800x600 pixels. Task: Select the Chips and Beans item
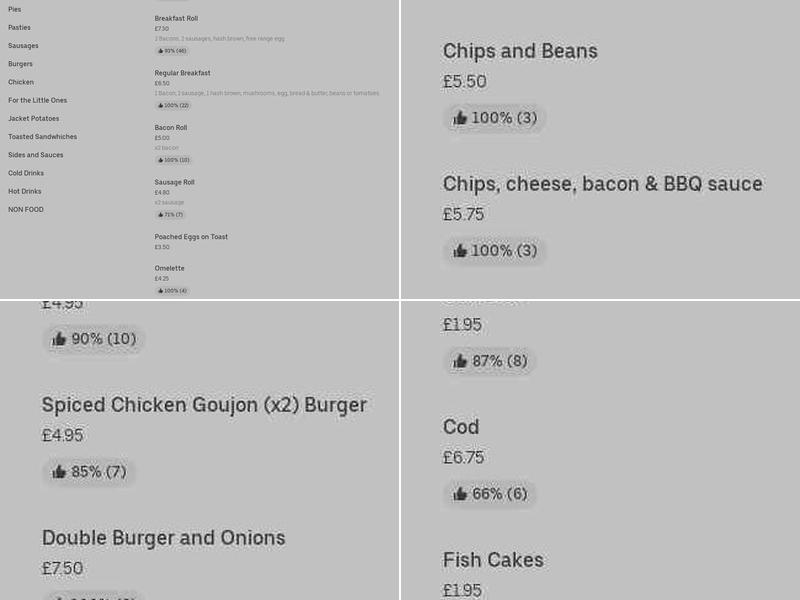(x=520, y=50)
